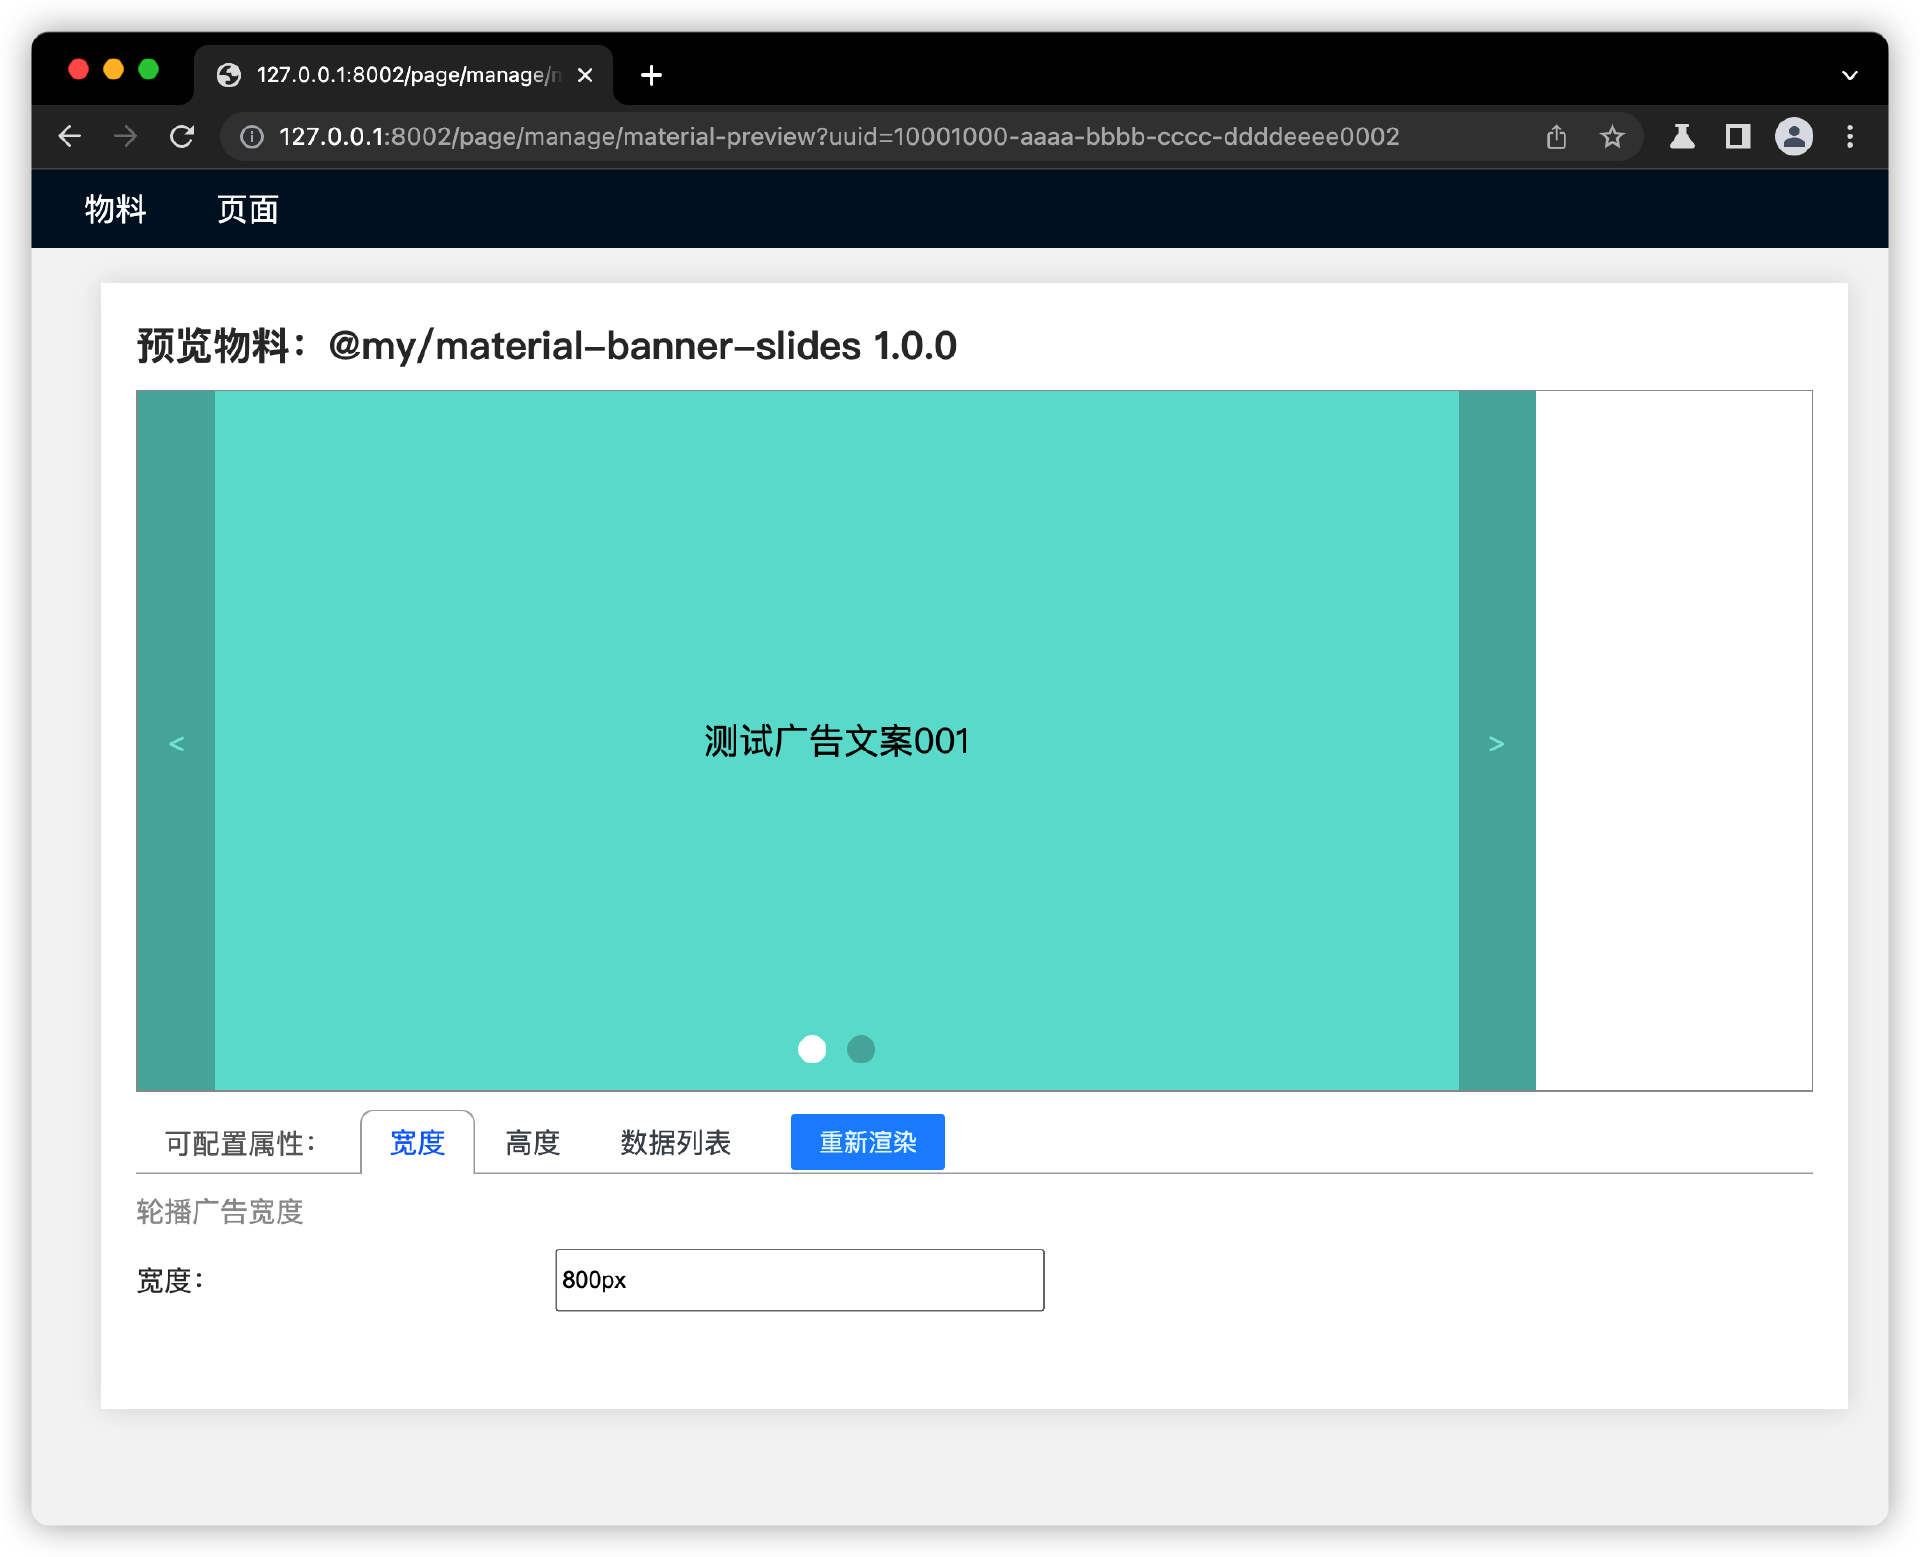The image size is (1920, 1557).
Task: Expand the tab search chevron
Action: [1849, 75]
